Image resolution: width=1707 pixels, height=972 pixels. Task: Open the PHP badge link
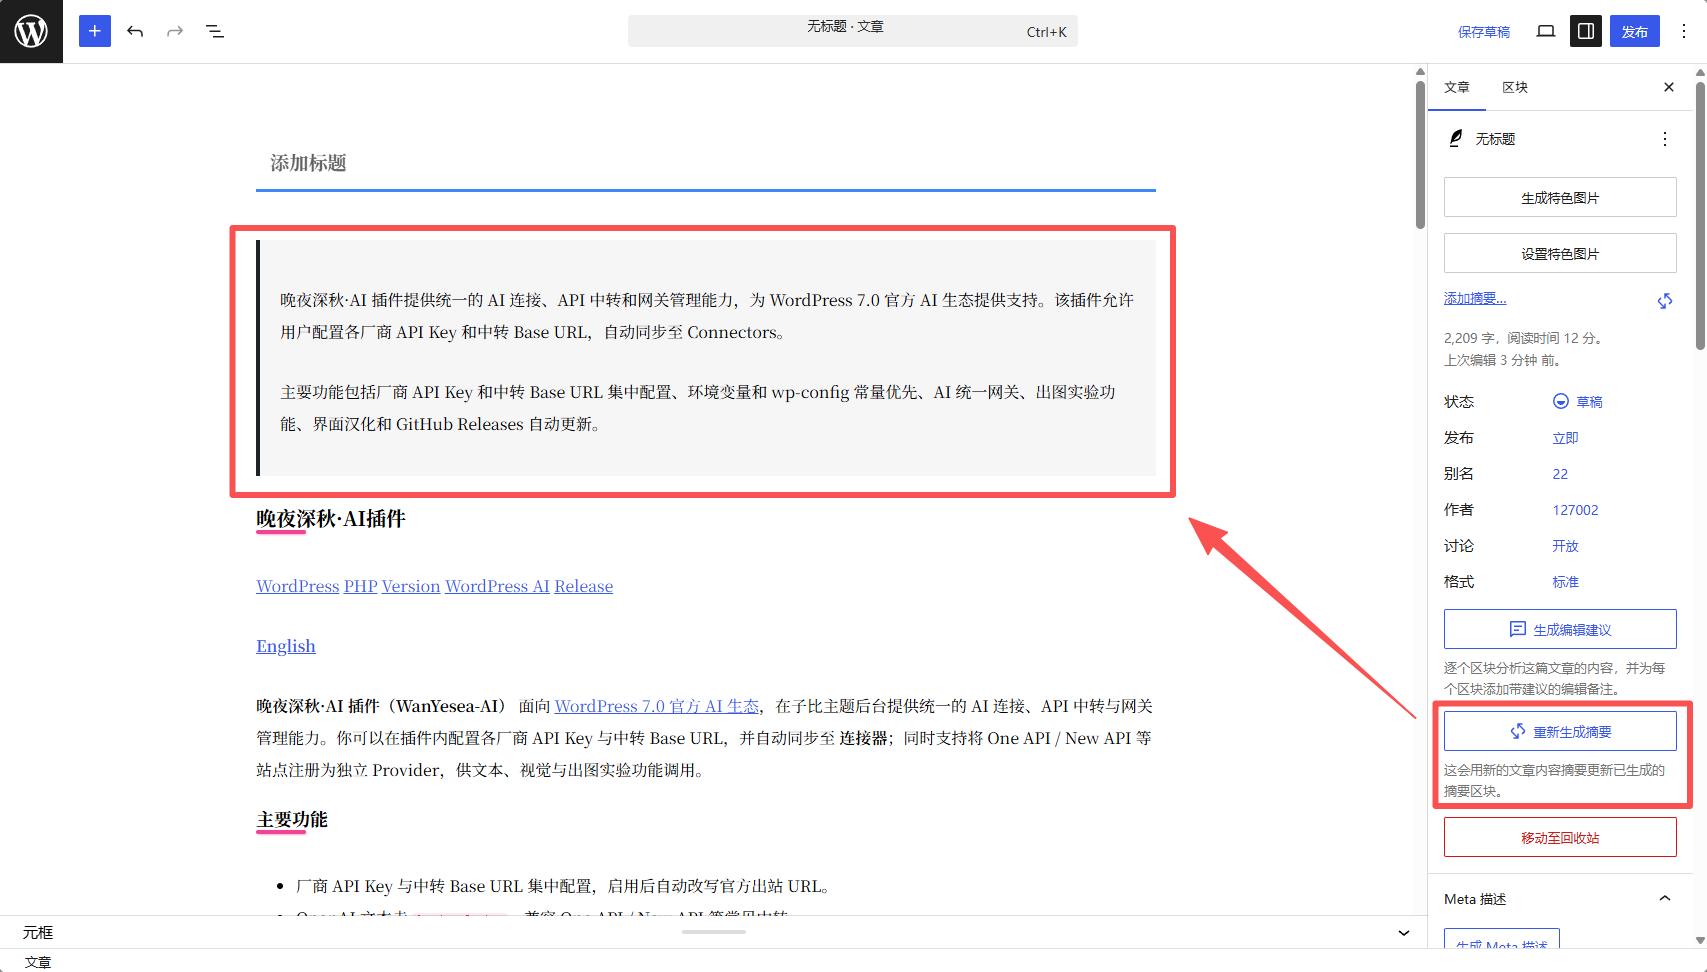tap(360, 586)
